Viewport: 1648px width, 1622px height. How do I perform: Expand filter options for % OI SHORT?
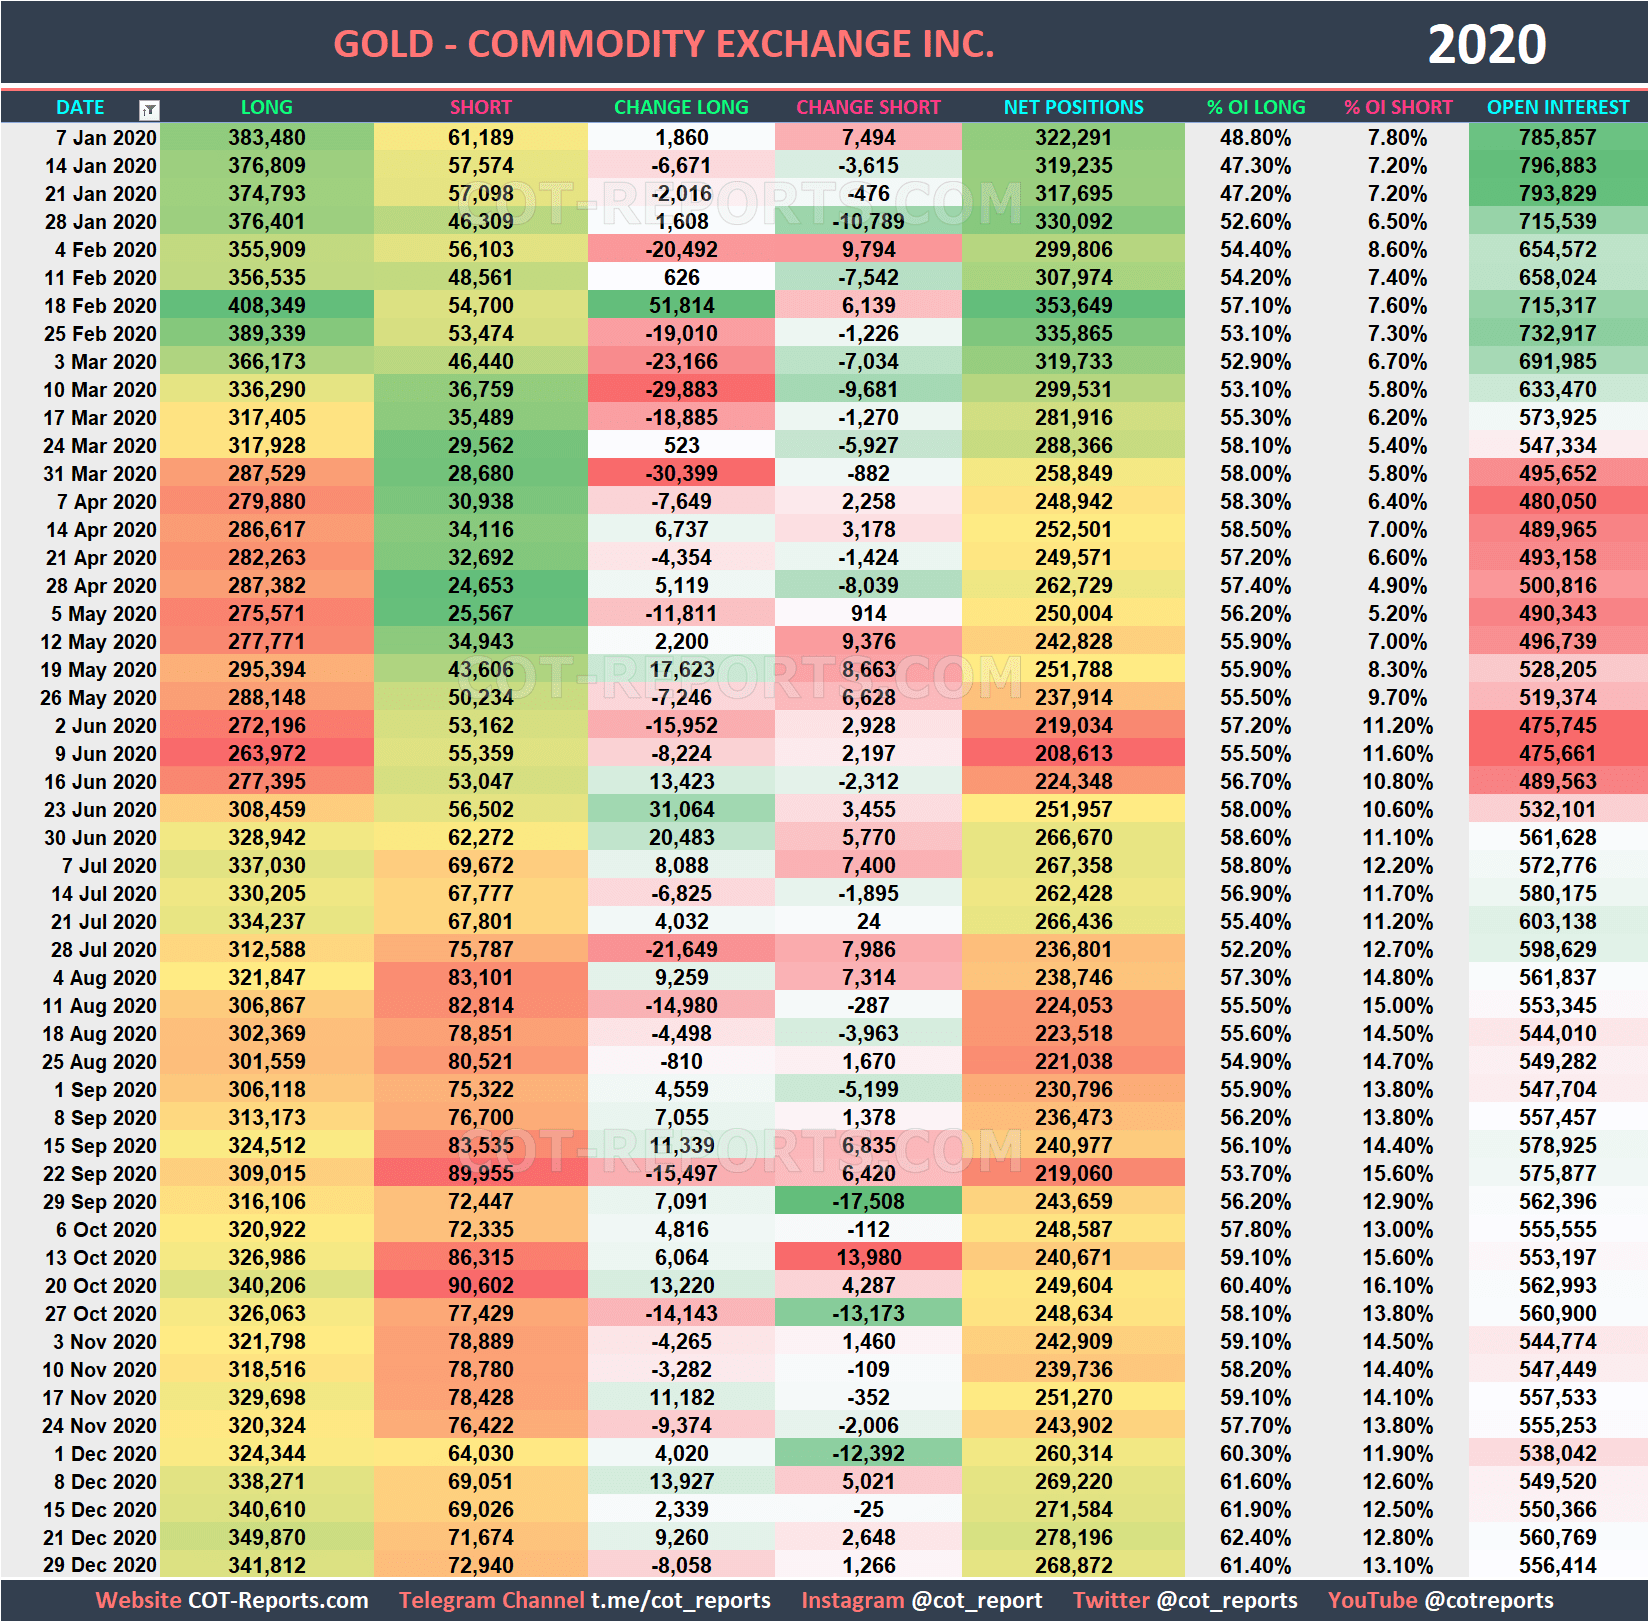tap(1399, 107)
